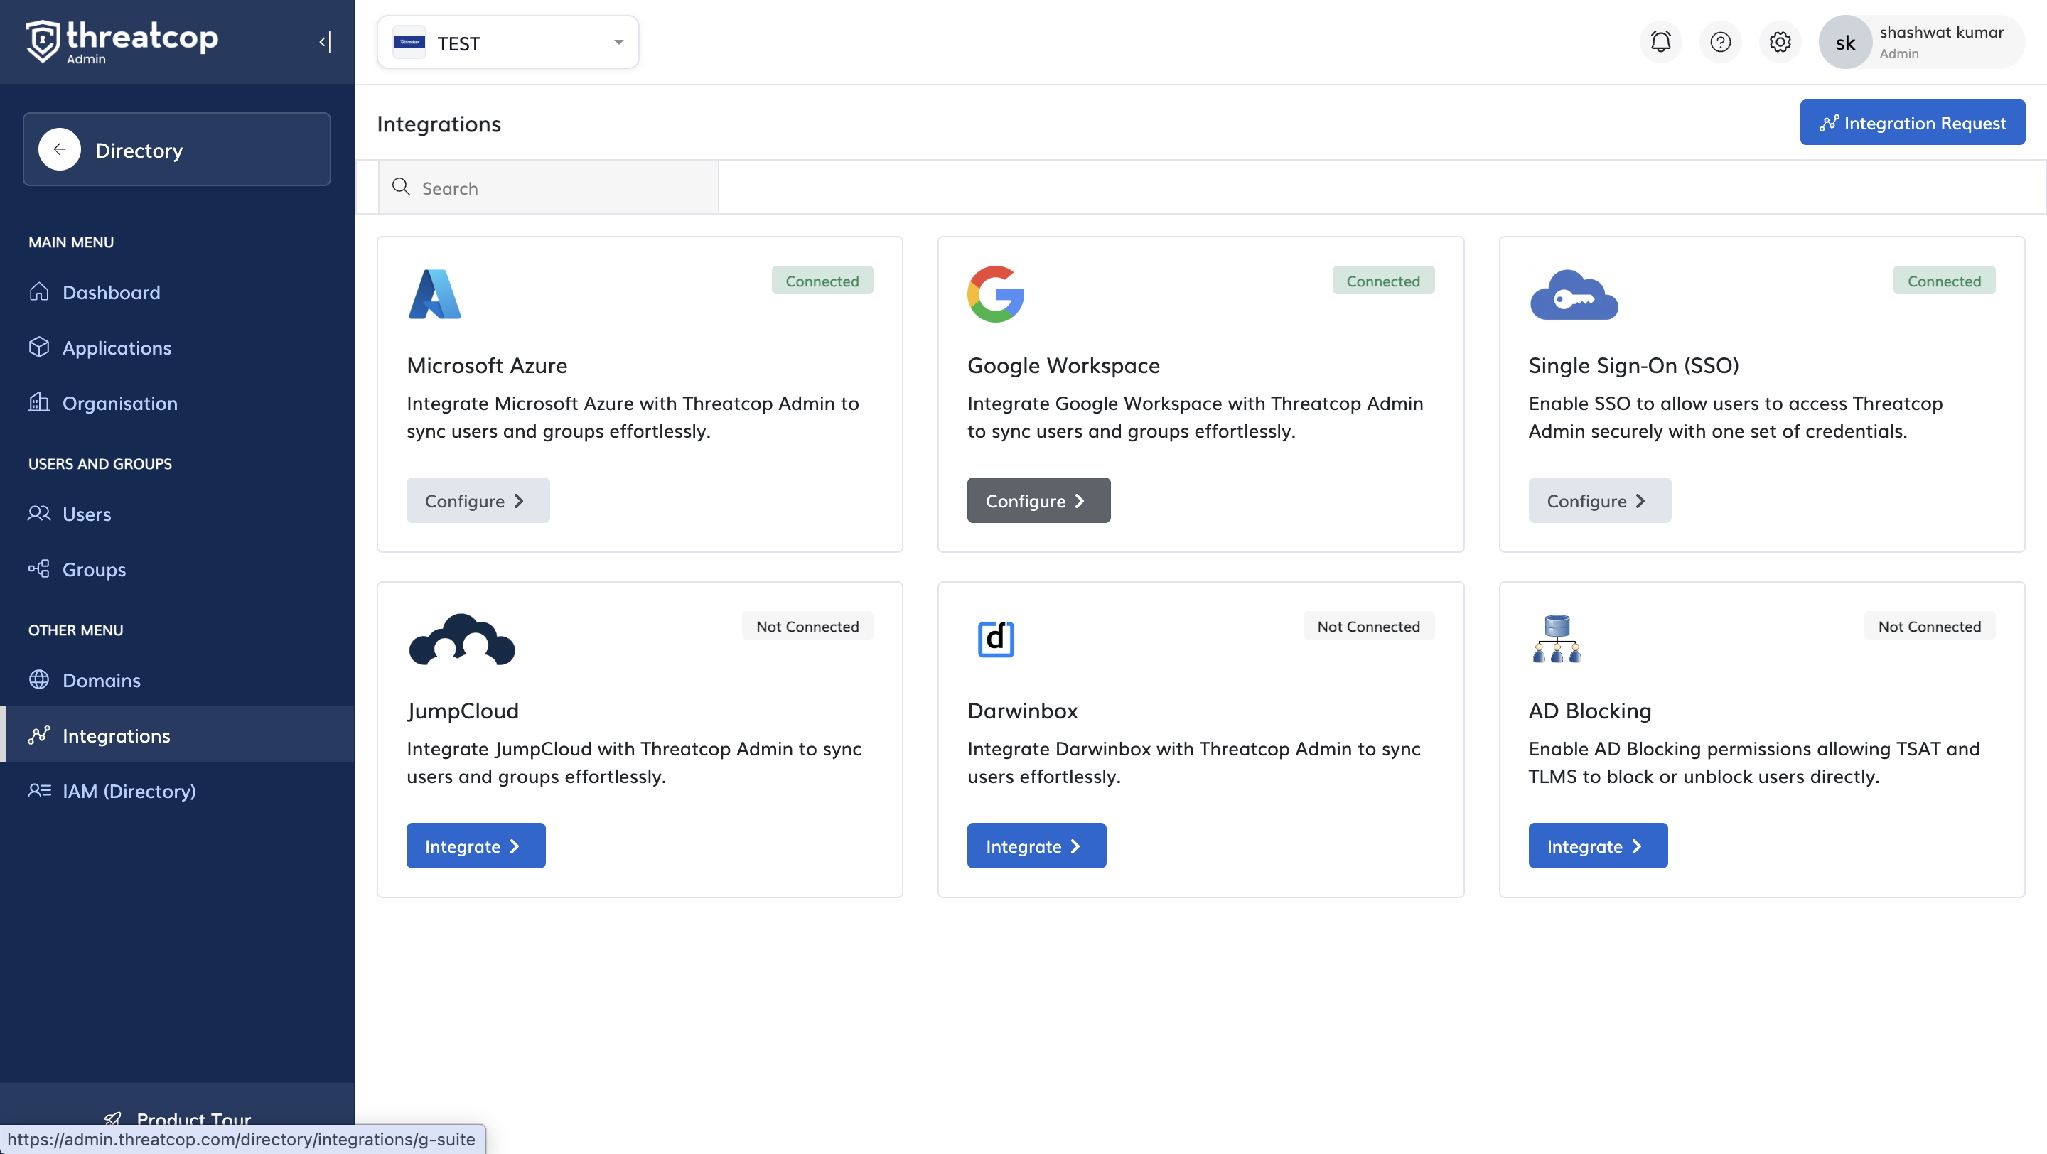Click the Integrations sidebar icon
Image resolution: width=2047 pixels, height=1154 pixels.
39,735
